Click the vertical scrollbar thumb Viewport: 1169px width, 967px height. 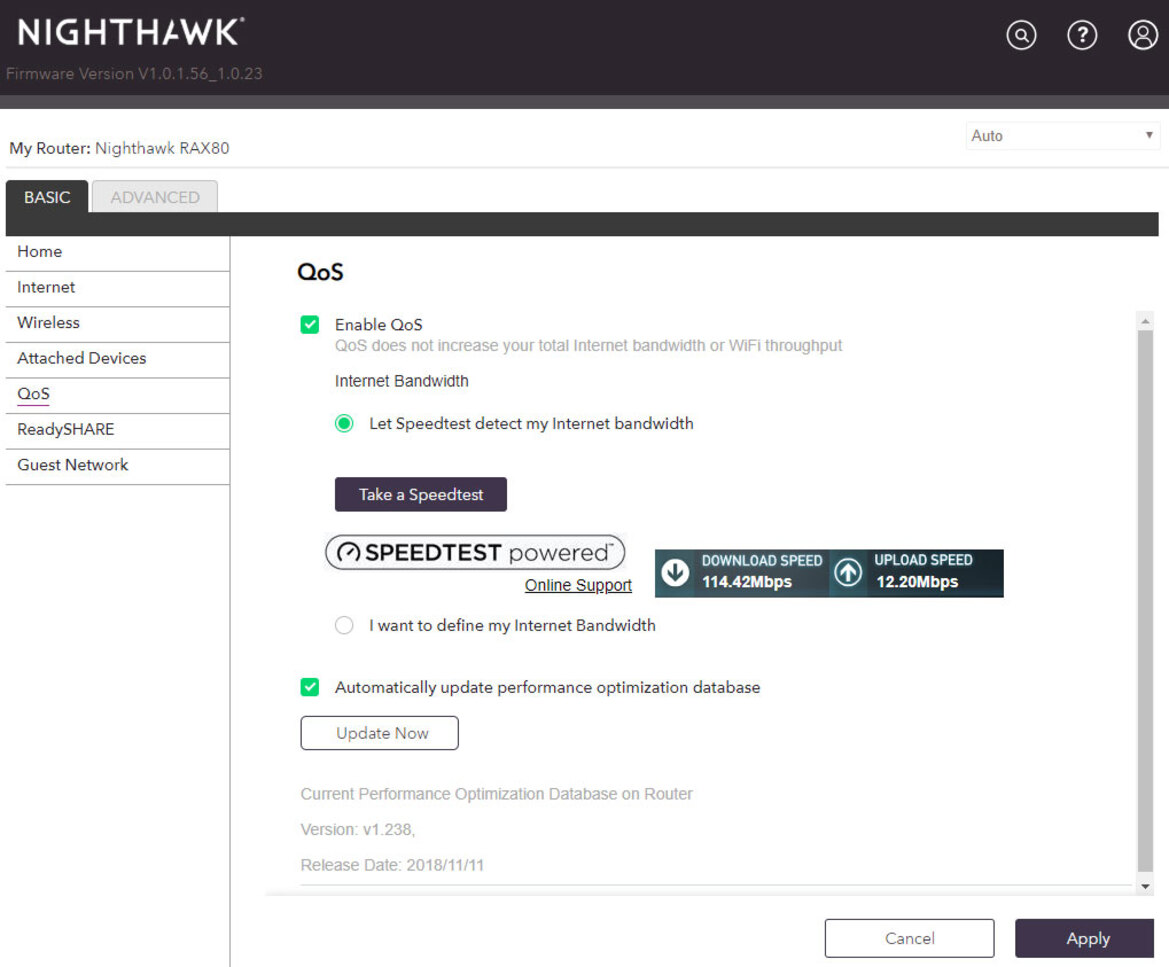coord(1145,600)
